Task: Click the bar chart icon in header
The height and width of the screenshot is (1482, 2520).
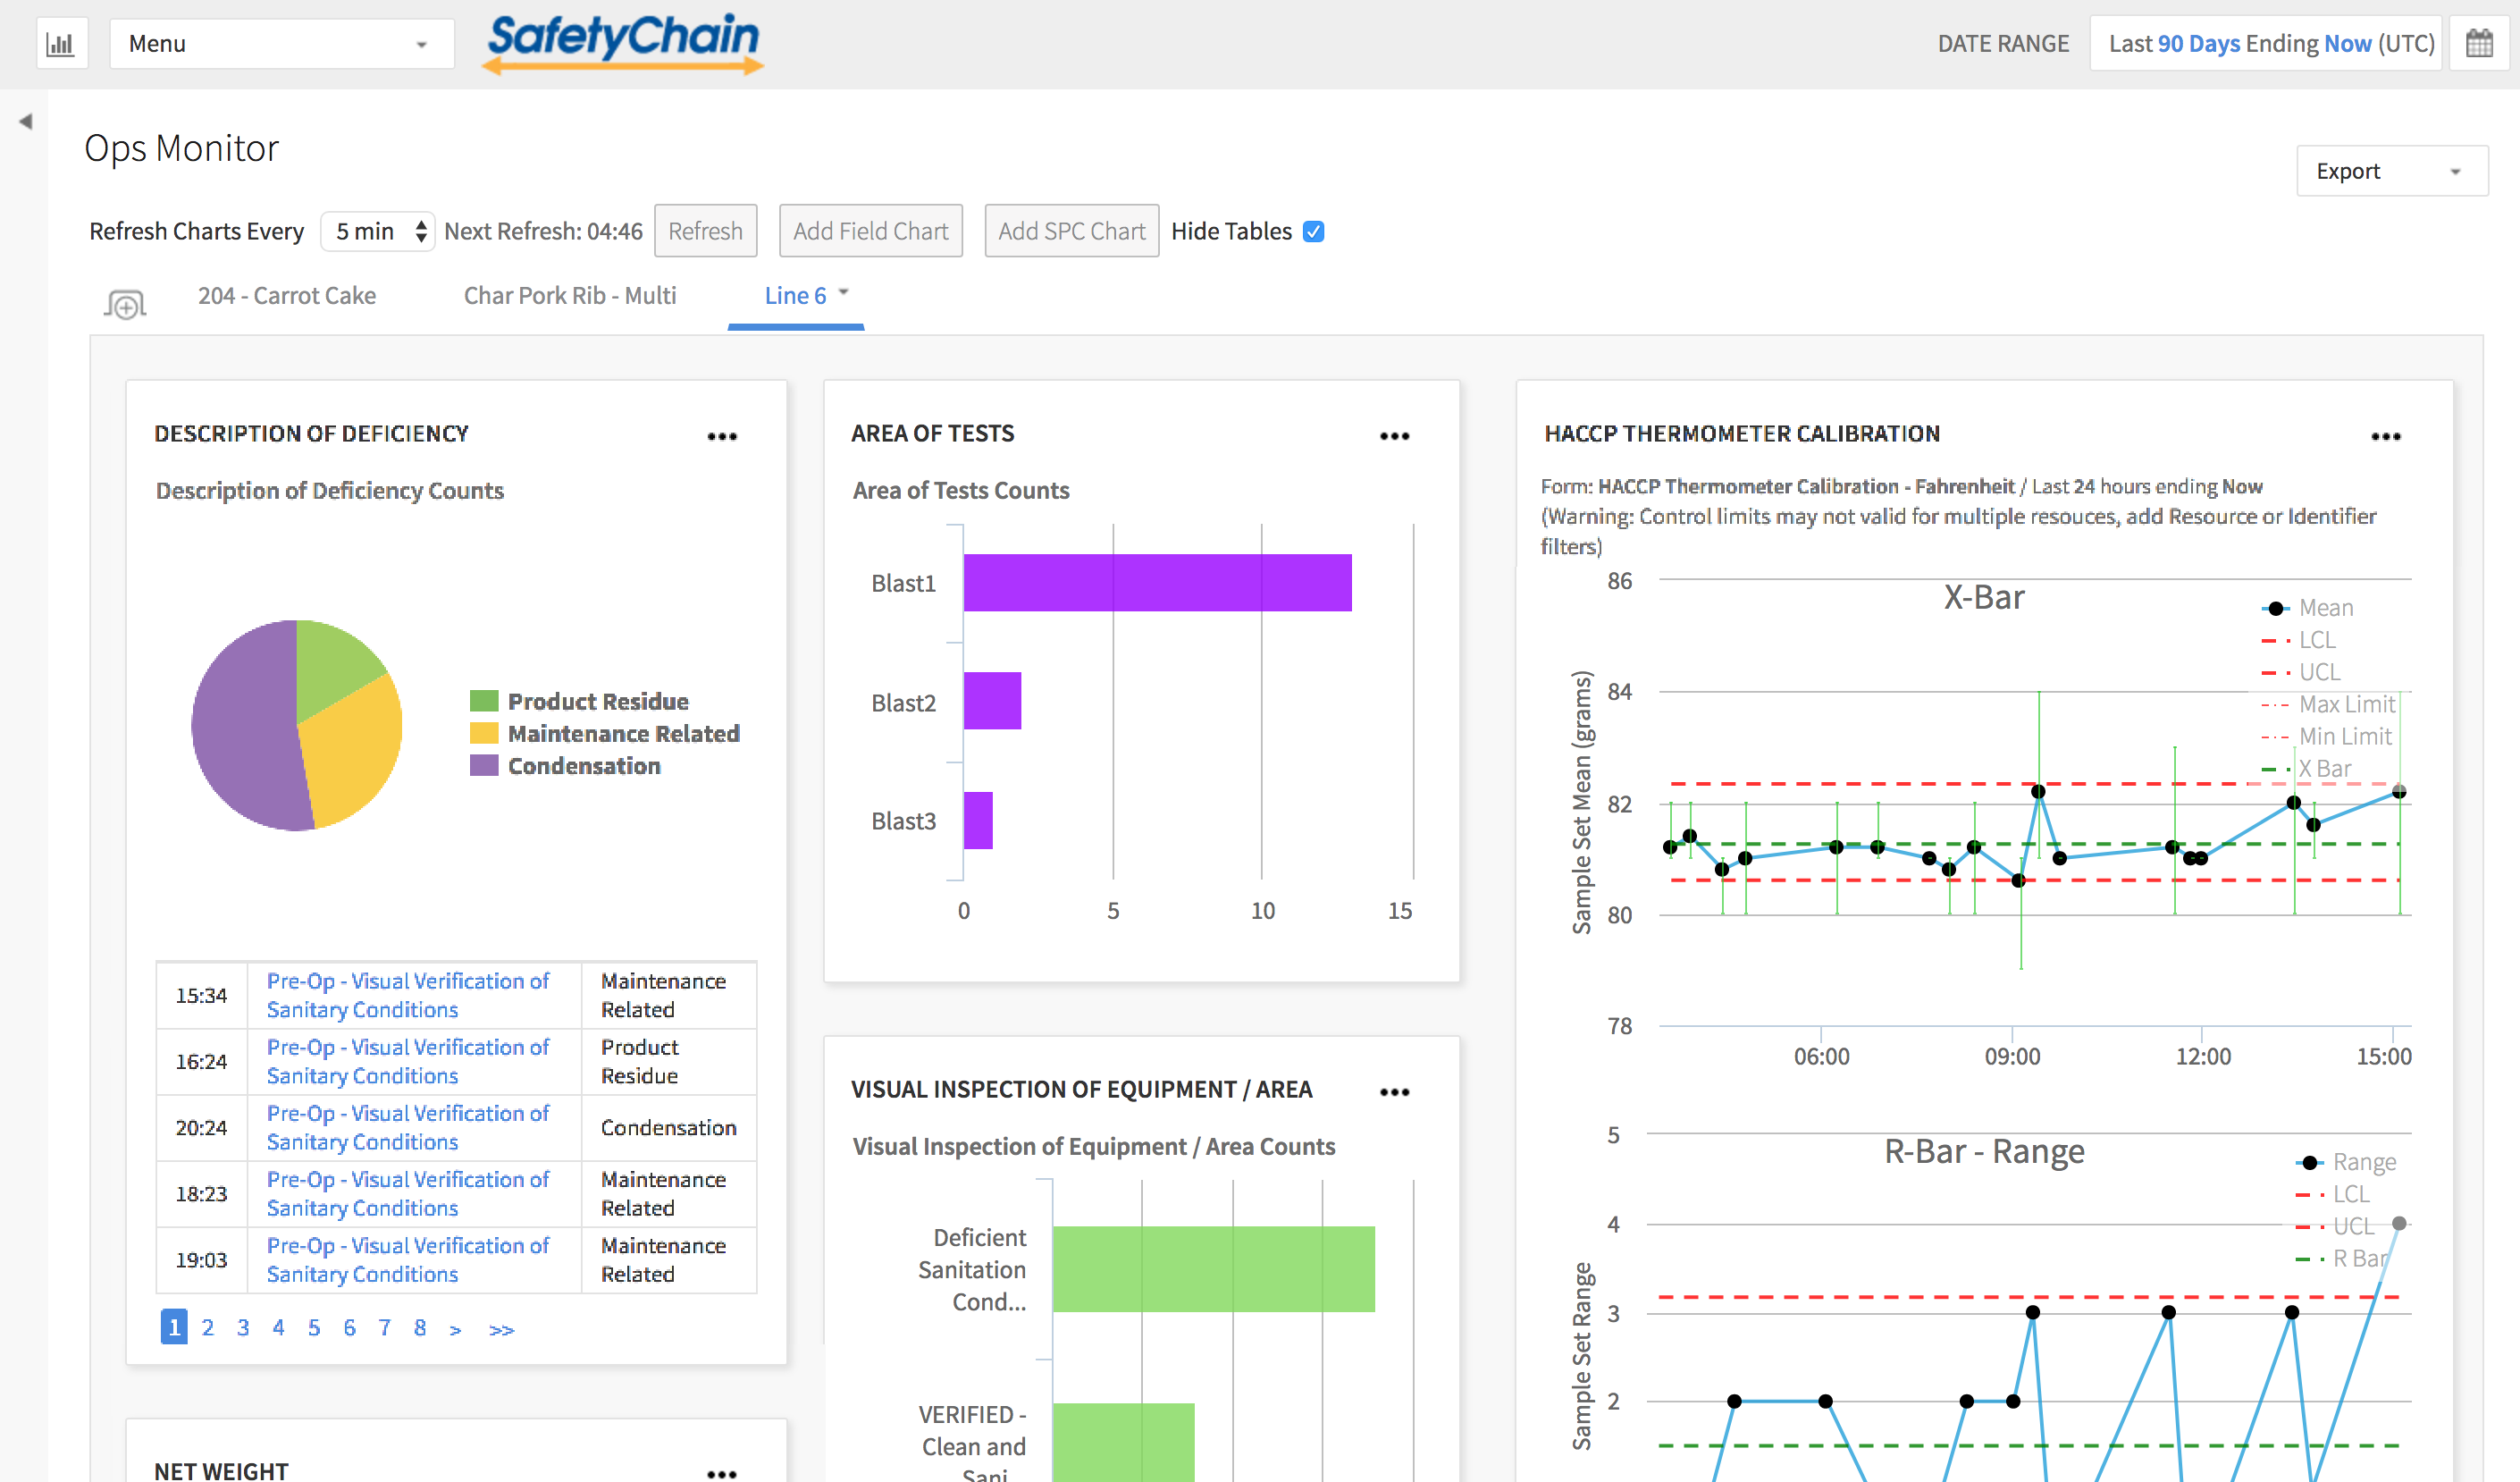Action: (61, 44)
